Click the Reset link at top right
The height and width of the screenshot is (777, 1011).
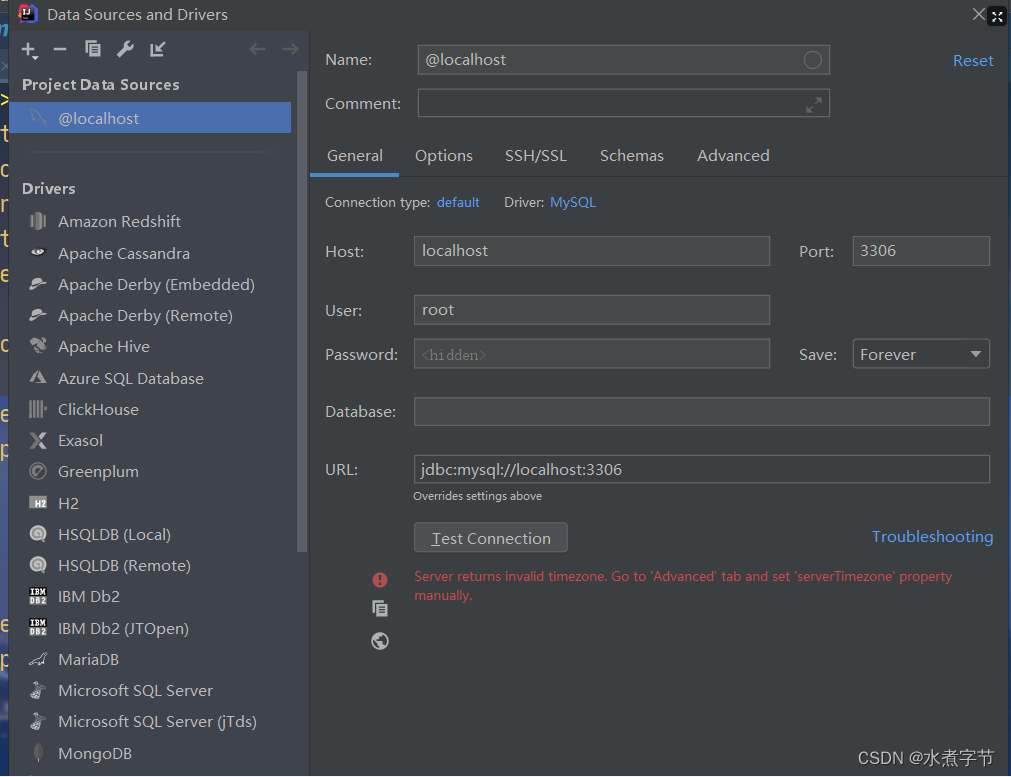(x=972, y=60)
